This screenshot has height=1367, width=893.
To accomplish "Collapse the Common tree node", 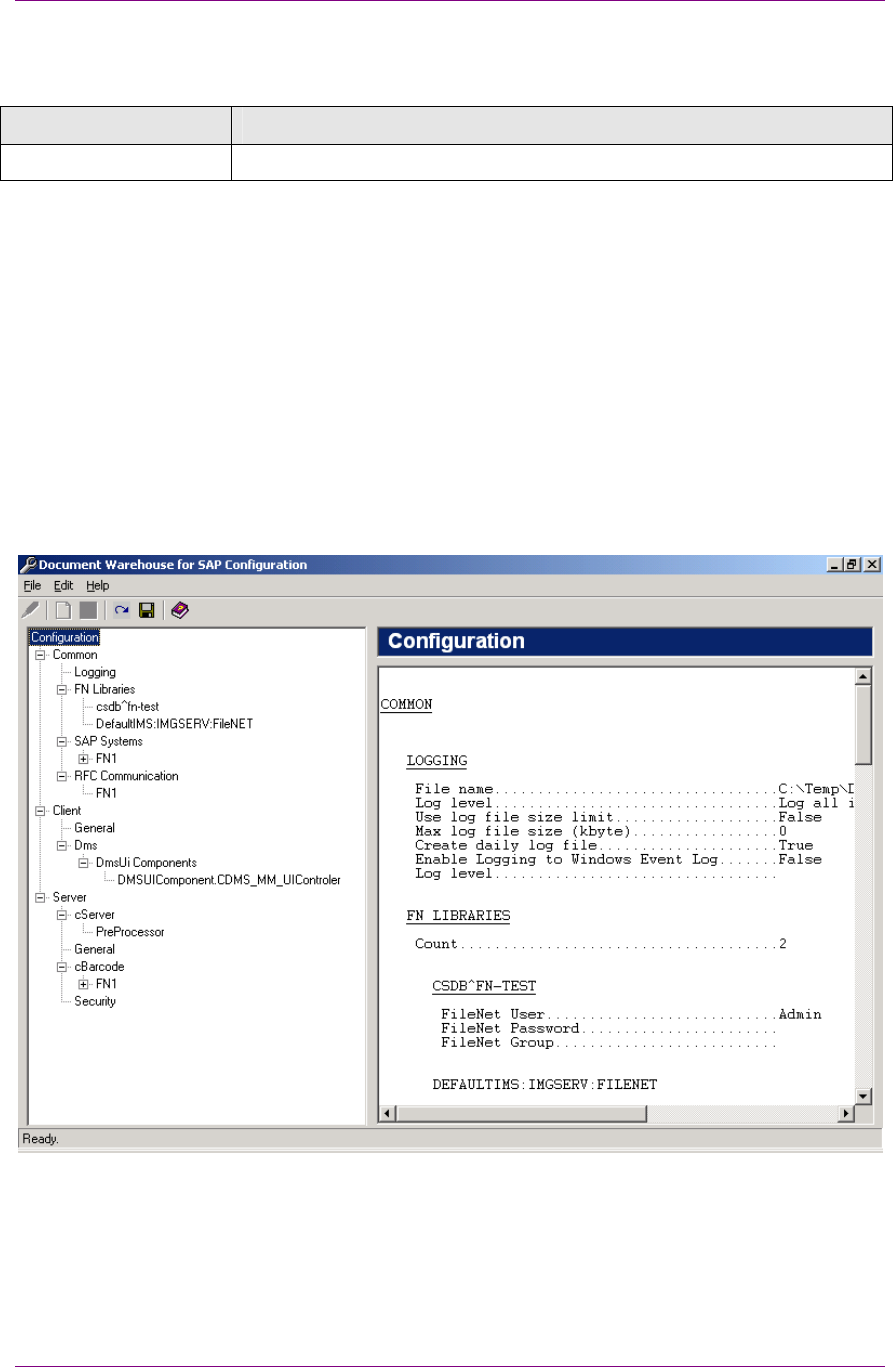I will pos(40,655).
